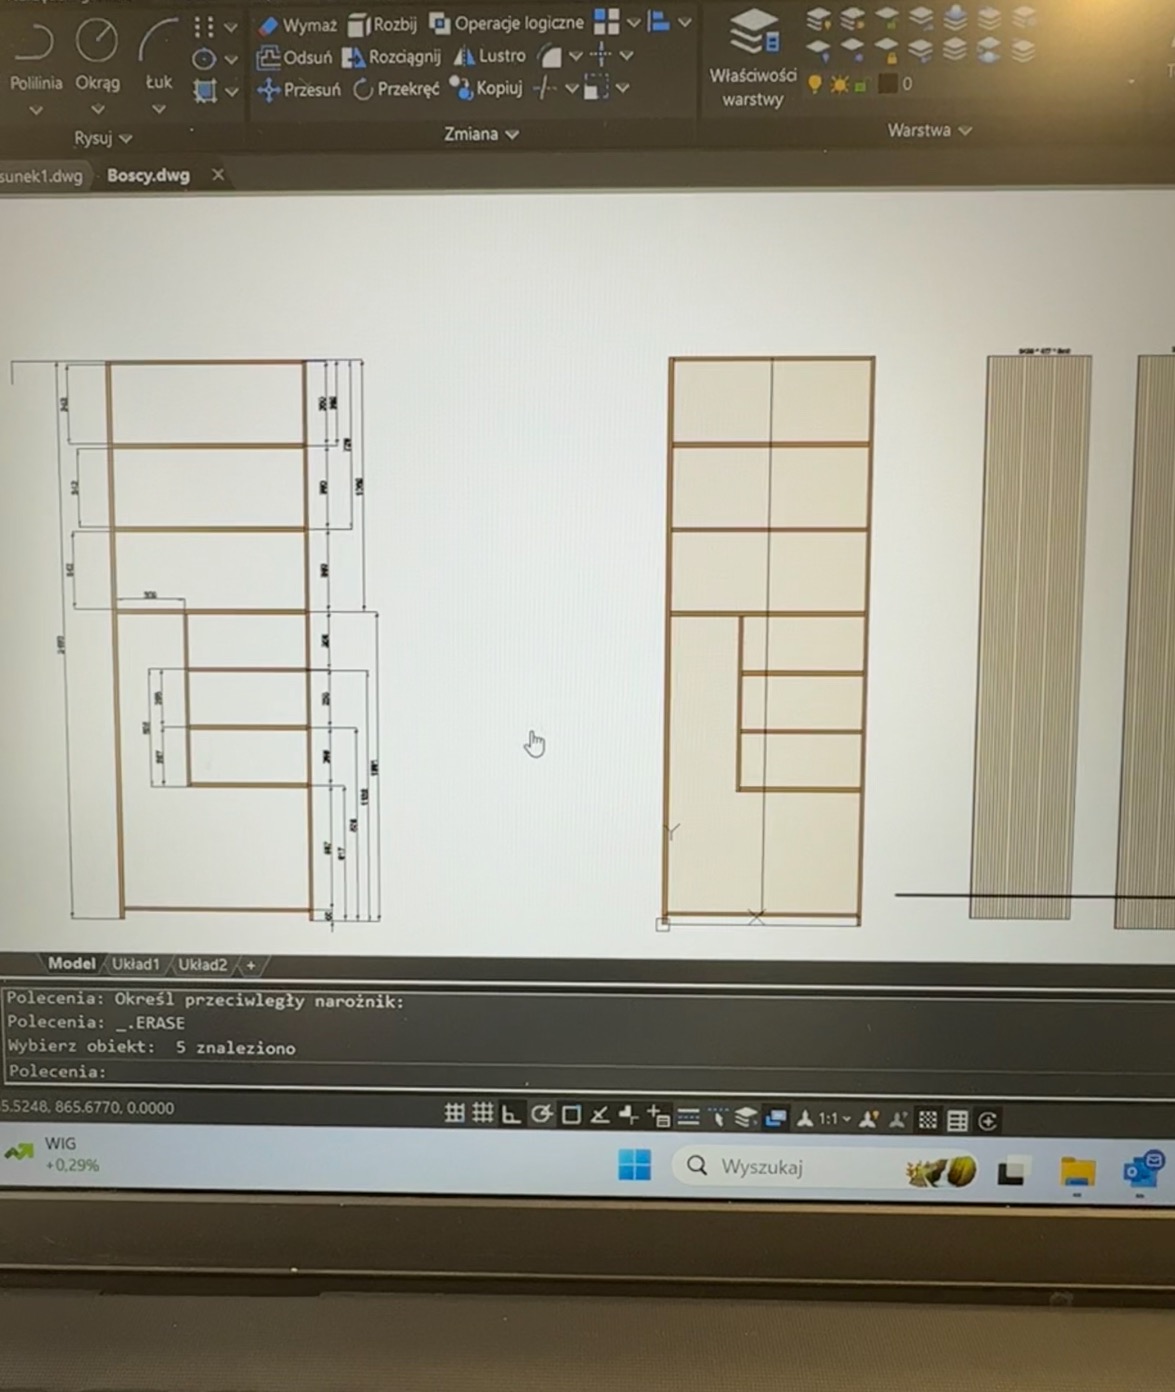
Task: Switch to the Układ1 layout tab
Action: pyautogui.click(x=135, y=964)
